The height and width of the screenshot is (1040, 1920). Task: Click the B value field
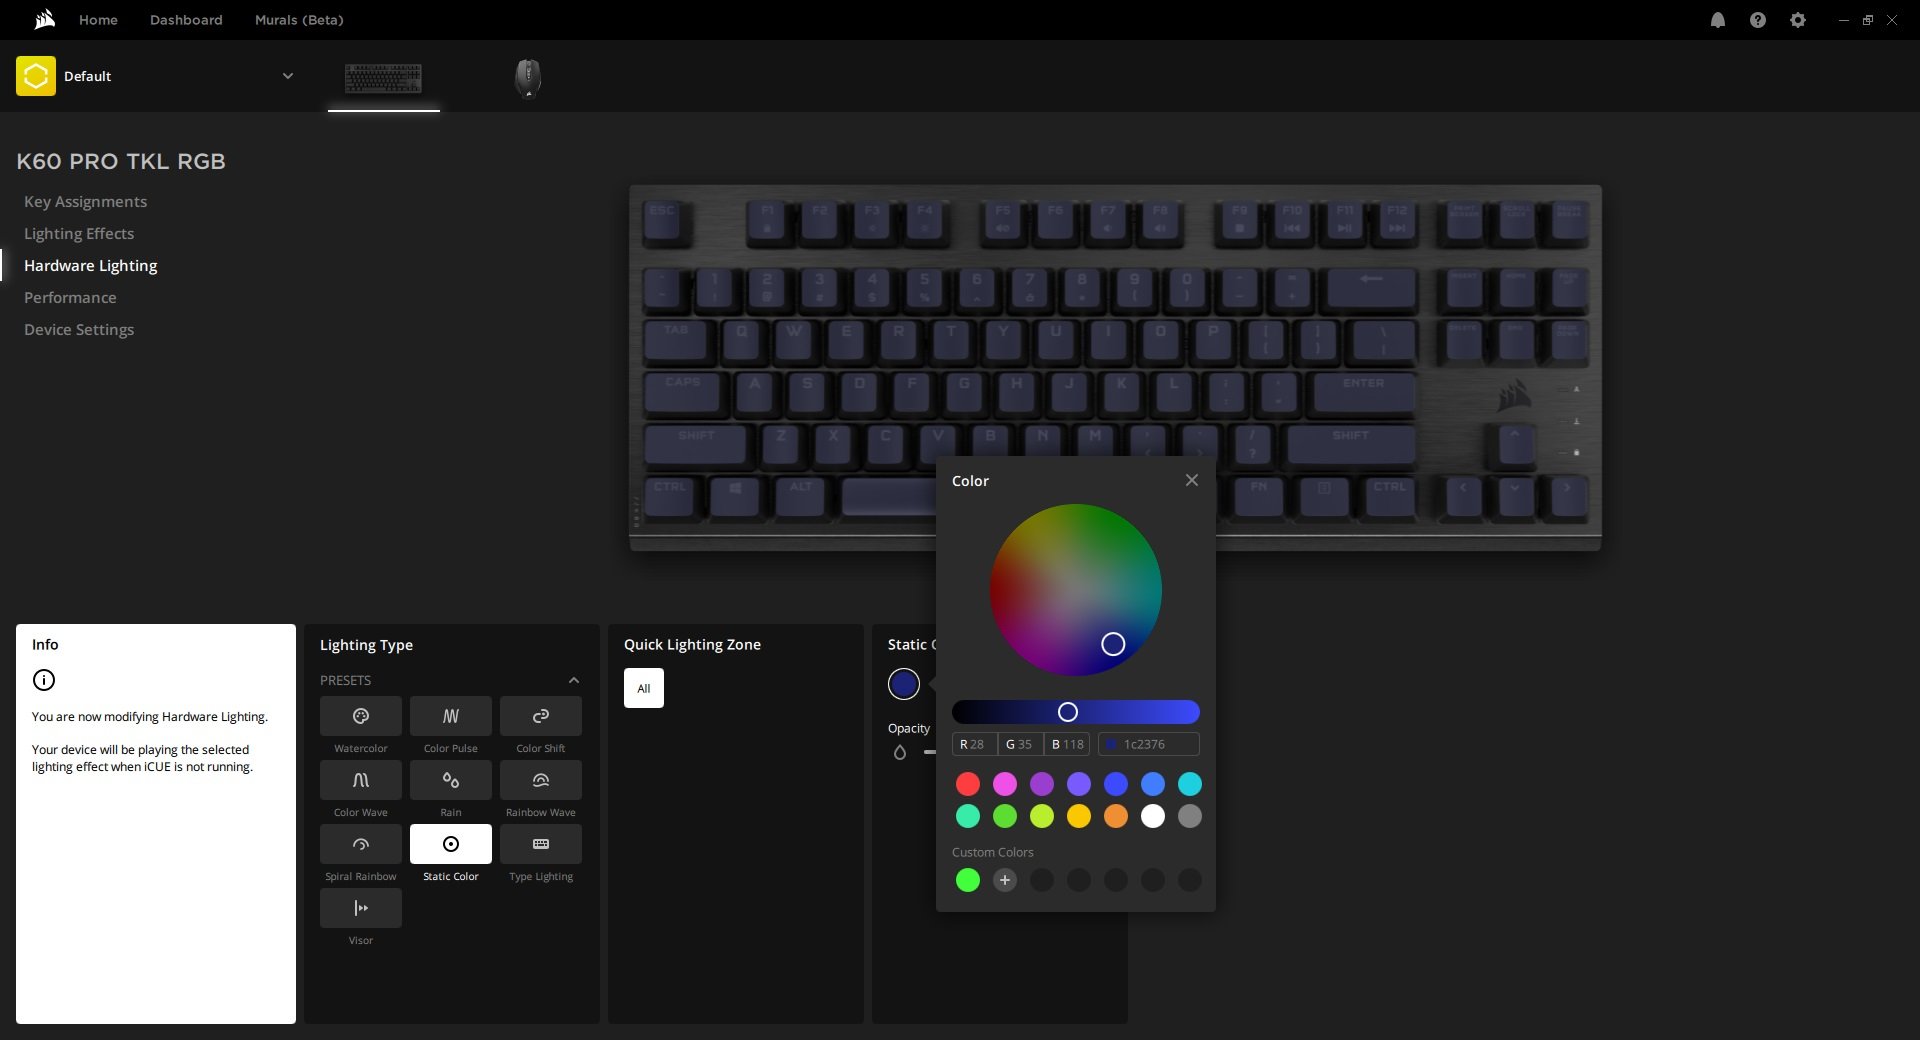1067,744
